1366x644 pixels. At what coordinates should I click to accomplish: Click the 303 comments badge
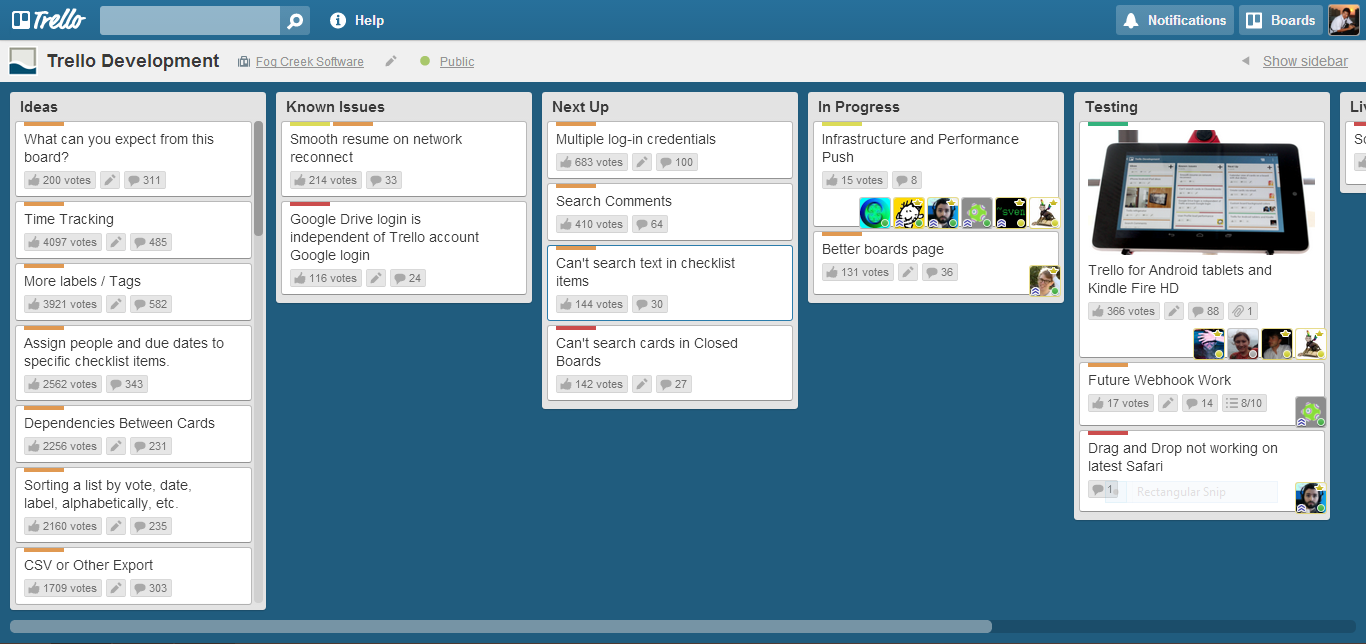coord(150,588)
